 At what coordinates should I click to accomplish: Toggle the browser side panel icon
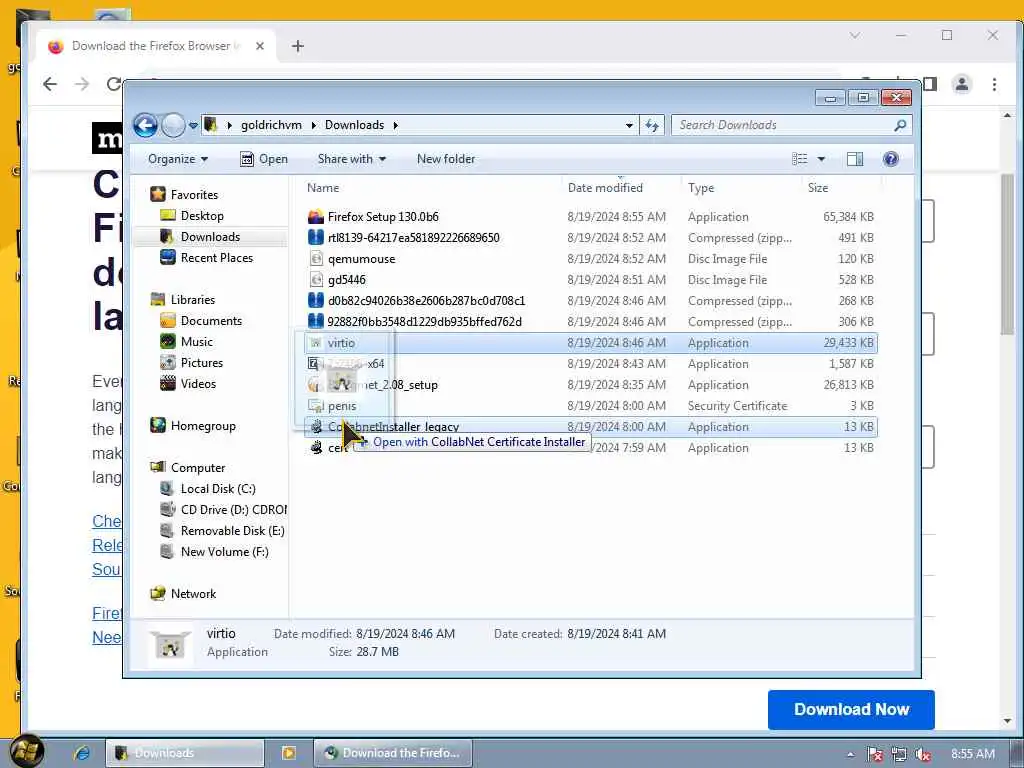[930, 84]
